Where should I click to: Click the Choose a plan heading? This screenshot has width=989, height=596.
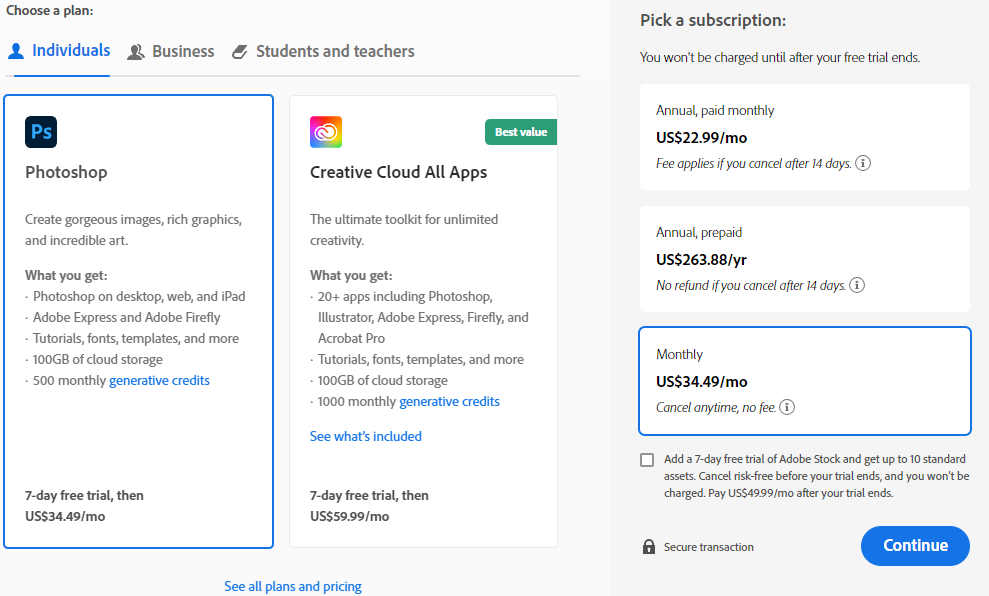[50, 11]
